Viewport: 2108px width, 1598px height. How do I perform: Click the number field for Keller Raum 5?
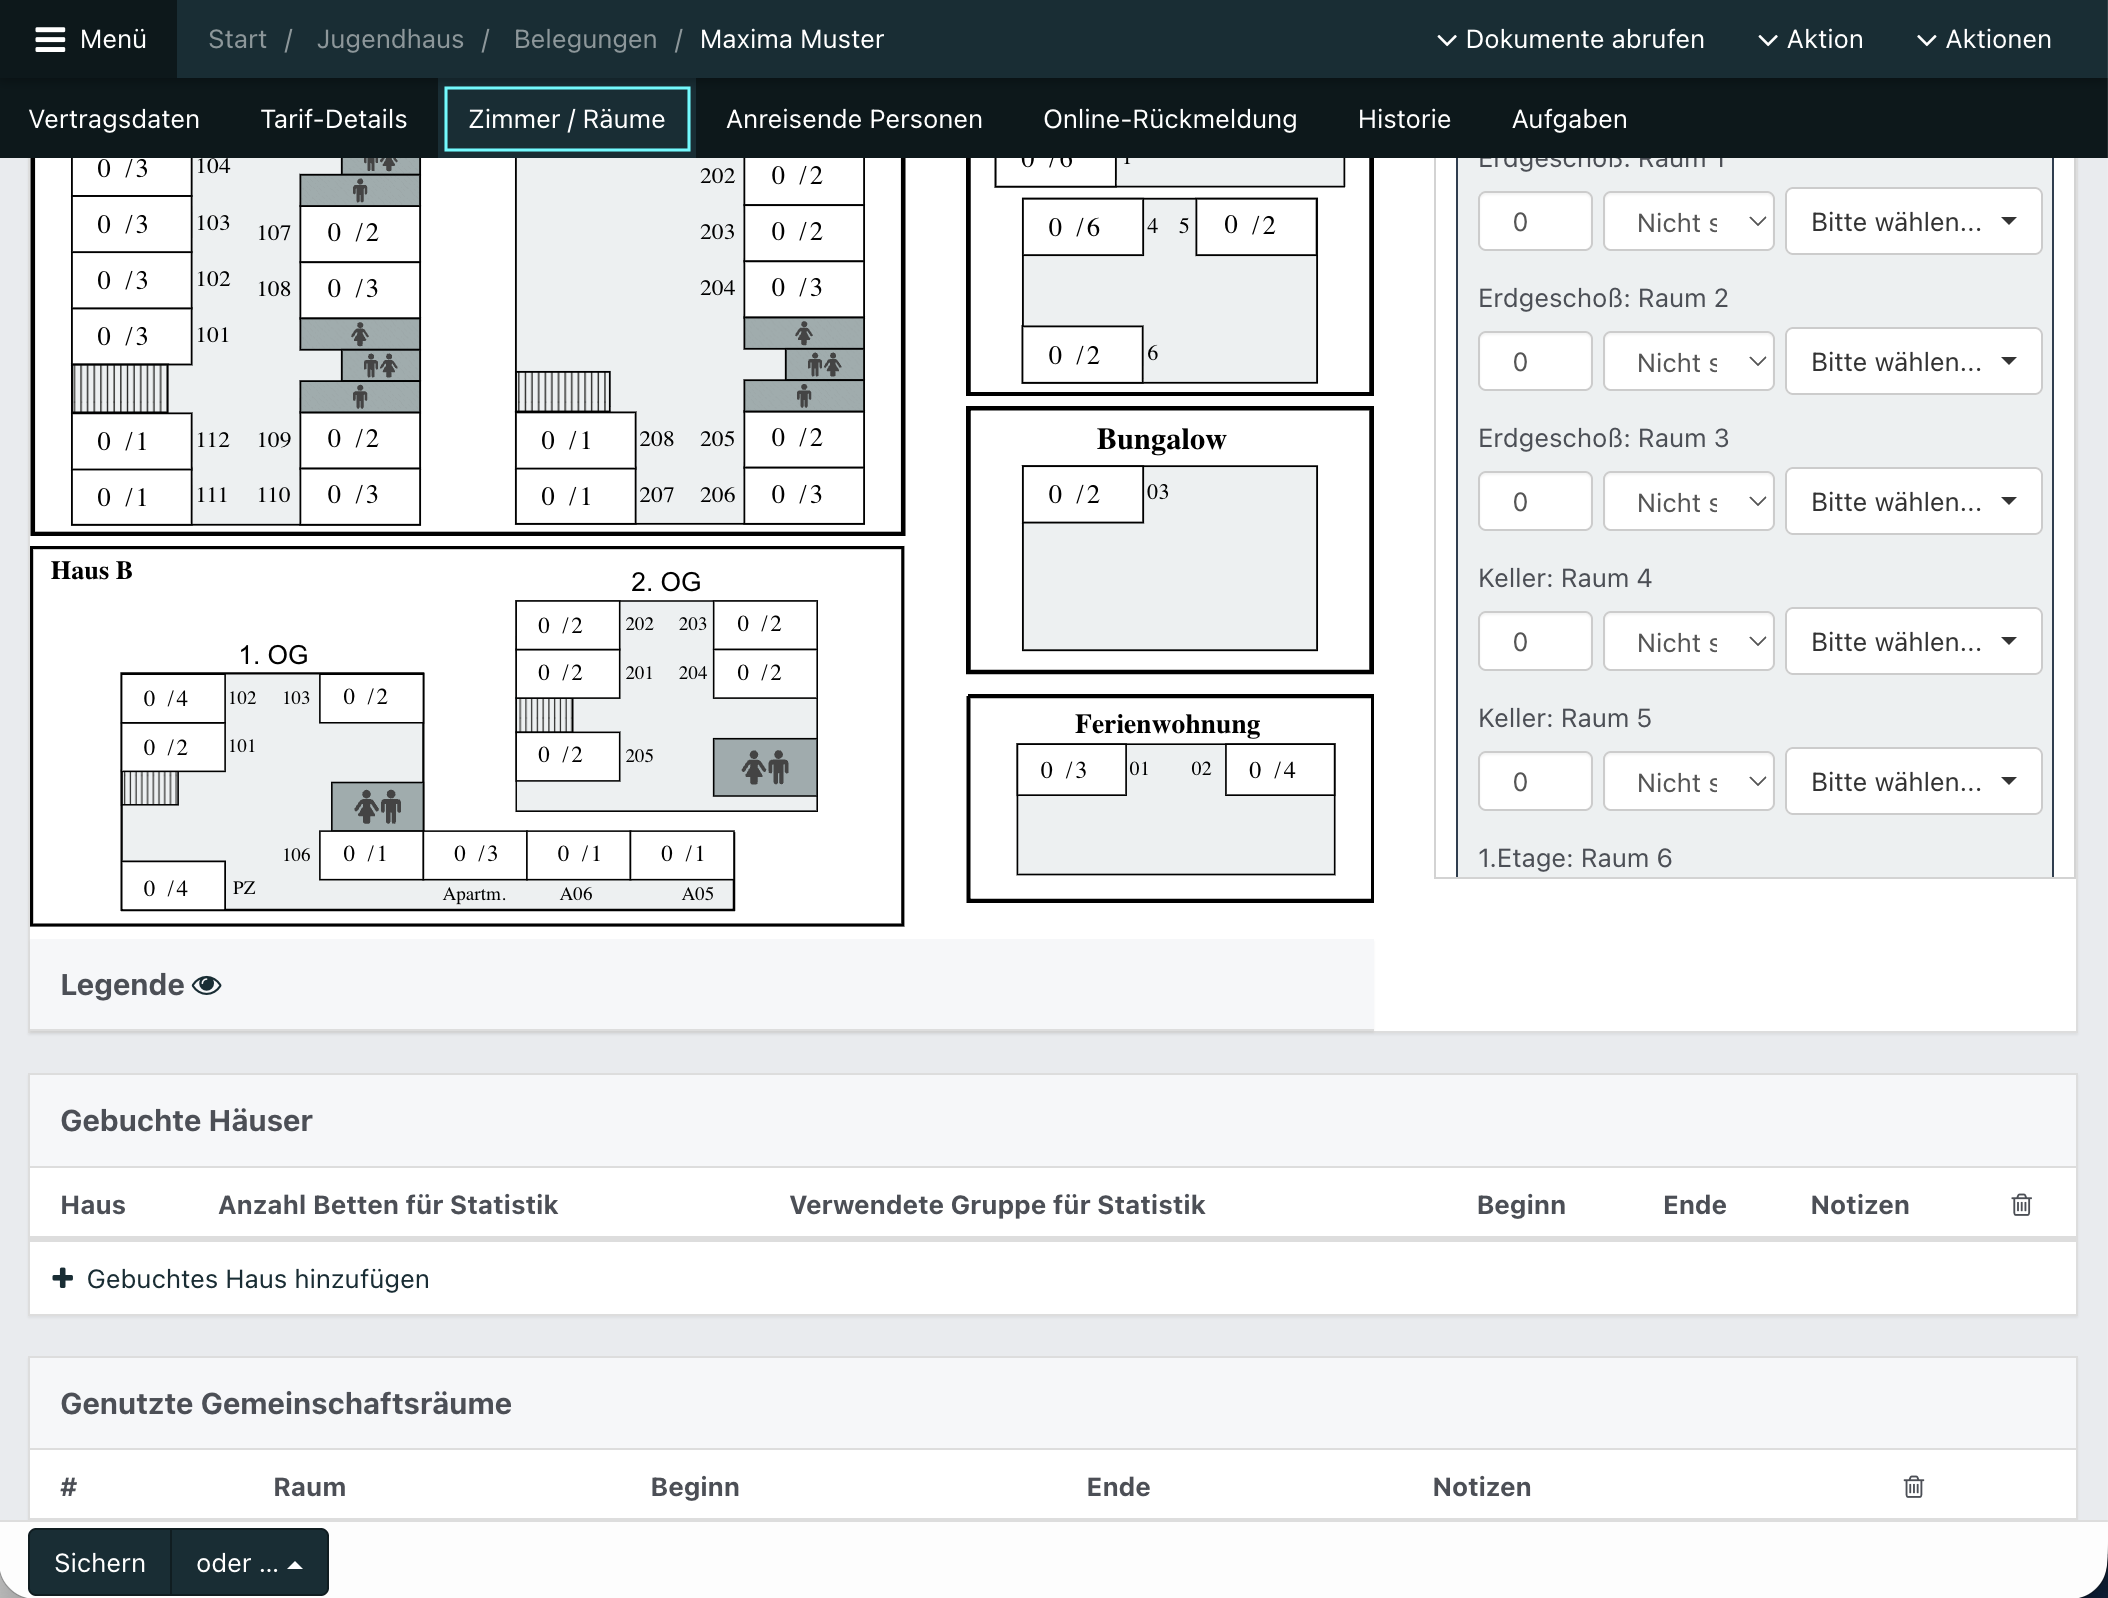(1535, 782)
